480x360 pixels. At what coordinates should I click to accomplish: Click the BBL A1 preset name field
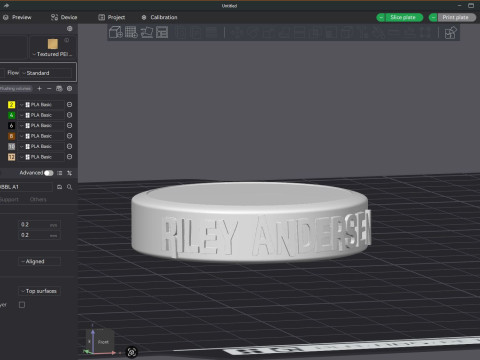coord(26,187)
